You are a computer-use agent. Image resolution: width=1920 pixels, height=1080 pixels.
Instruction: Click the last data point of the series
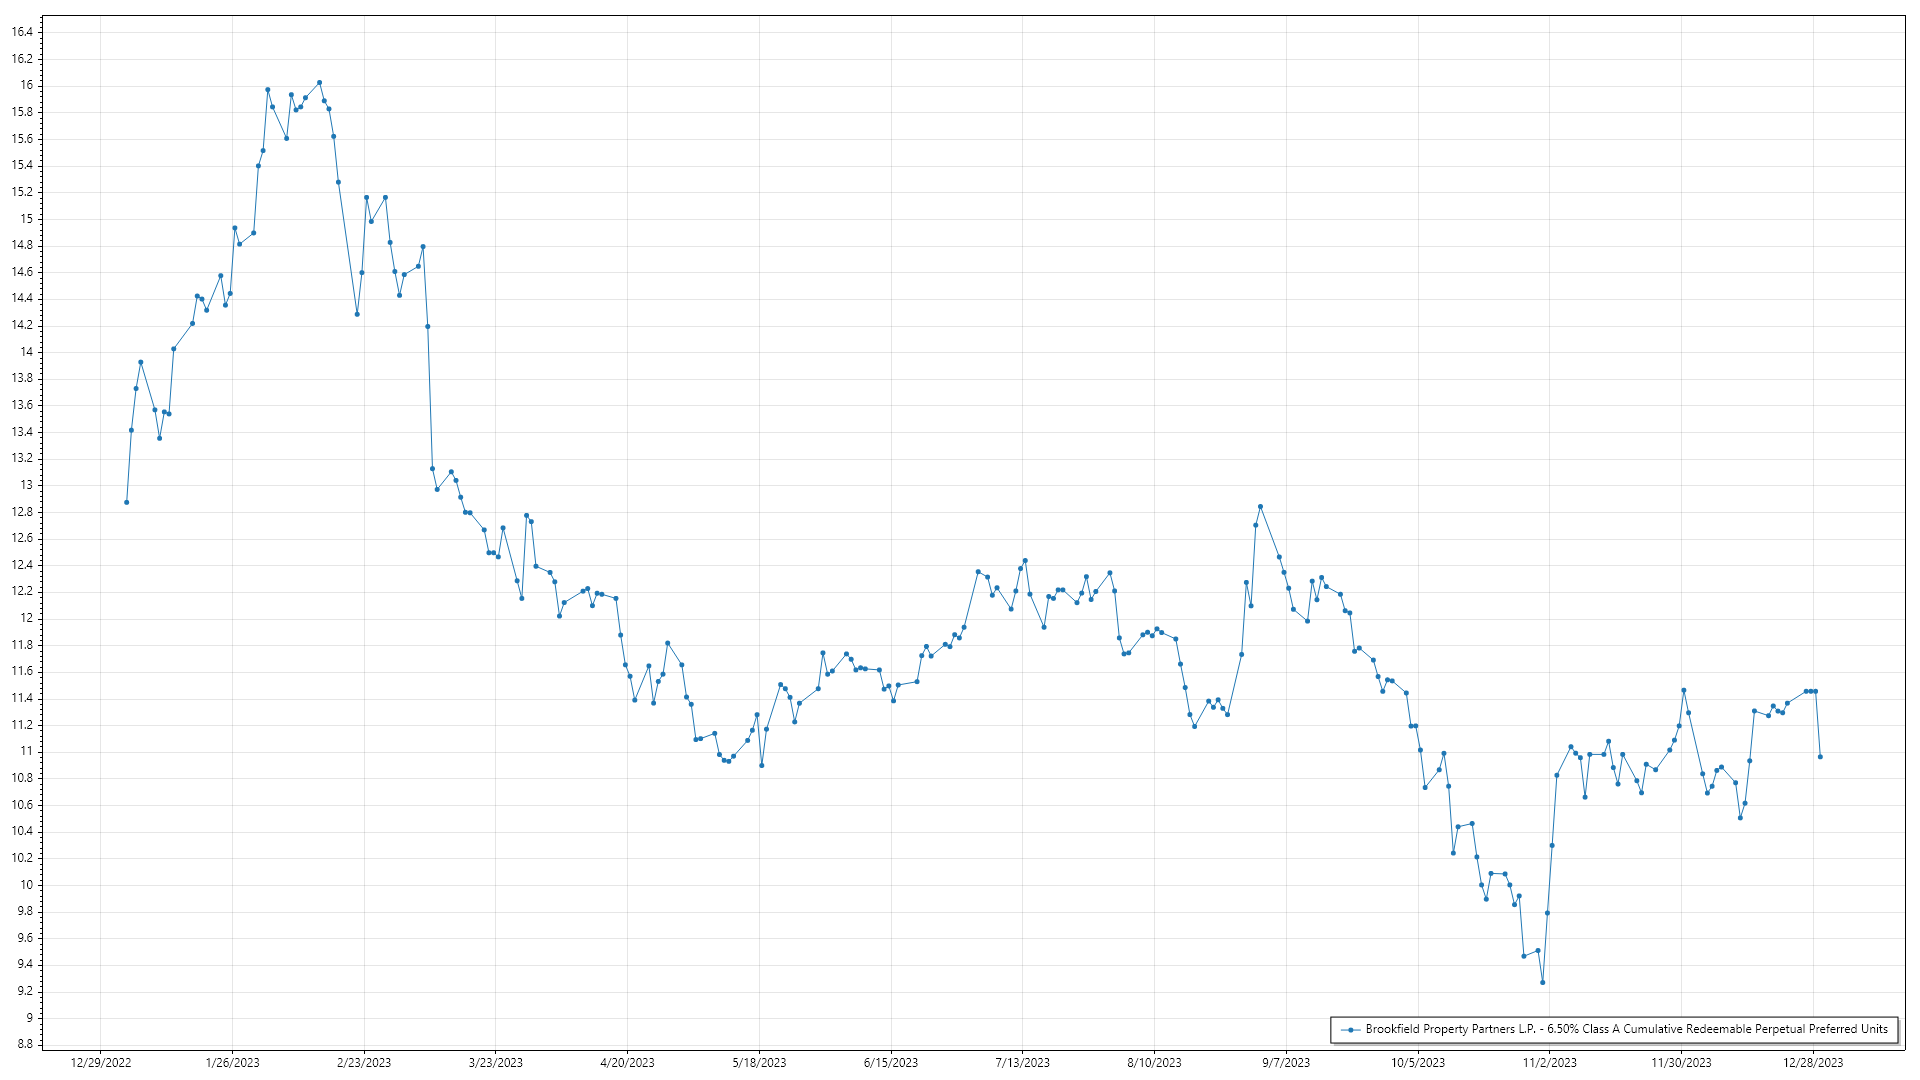pyautogui.click(x=1820, y=757)
